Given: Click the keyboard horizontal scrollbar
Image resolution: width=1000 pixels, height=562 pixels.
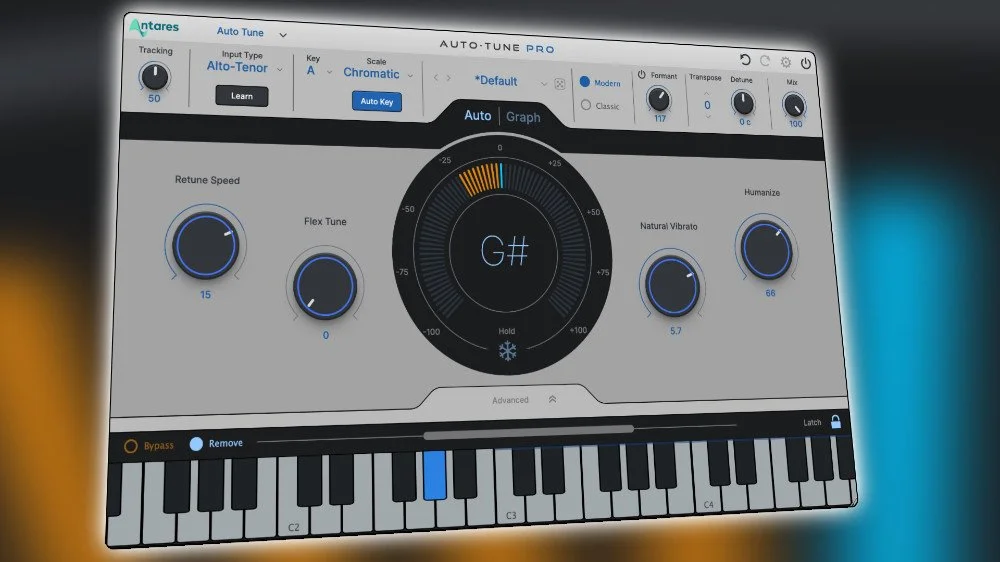Looking at the screenshot, I should [529, 433].
